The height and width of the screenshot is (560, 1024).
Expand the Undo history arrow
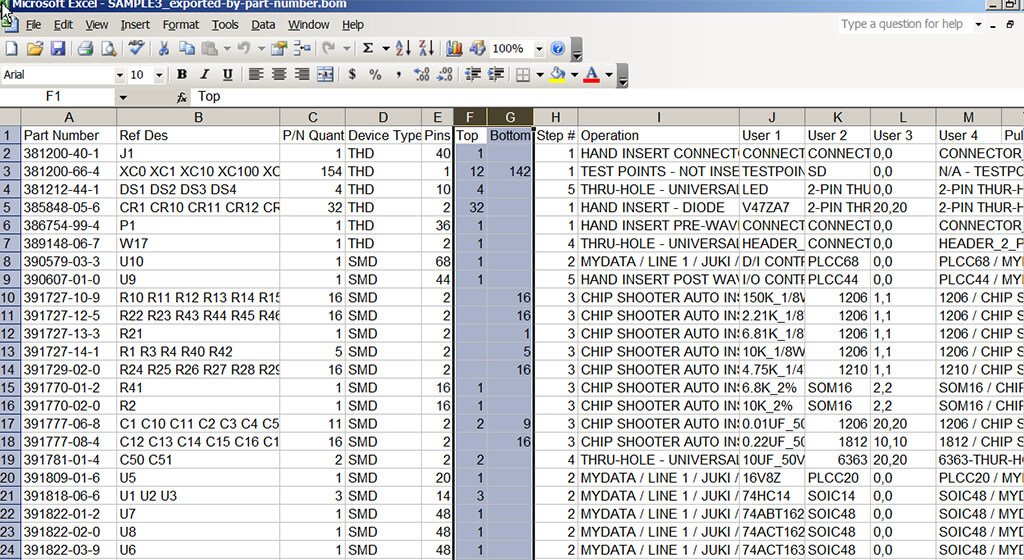coord(261,48)
